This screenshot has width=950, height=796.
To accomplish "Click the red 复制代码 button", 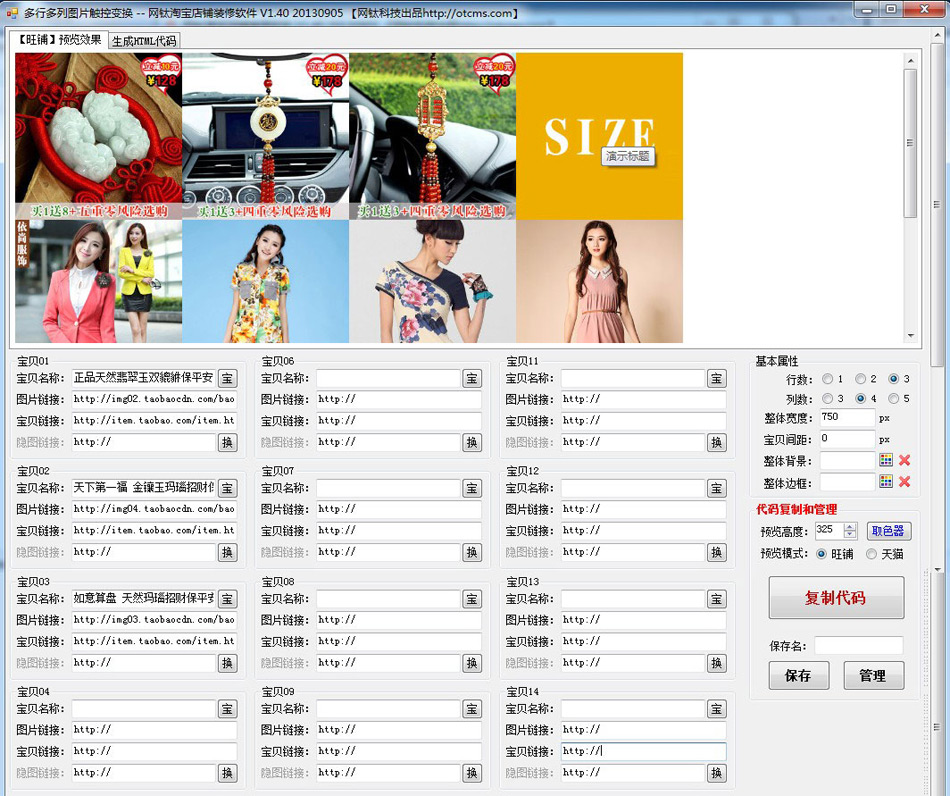I will point(836,596).
